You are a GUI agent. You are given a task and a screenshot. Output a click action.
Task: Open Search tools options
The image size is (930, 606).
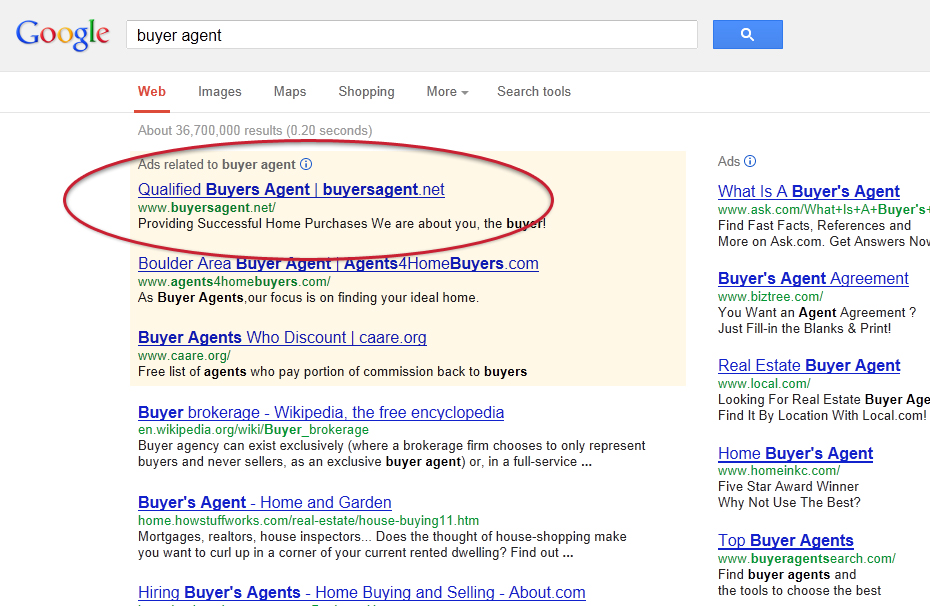tap(534, 92)
